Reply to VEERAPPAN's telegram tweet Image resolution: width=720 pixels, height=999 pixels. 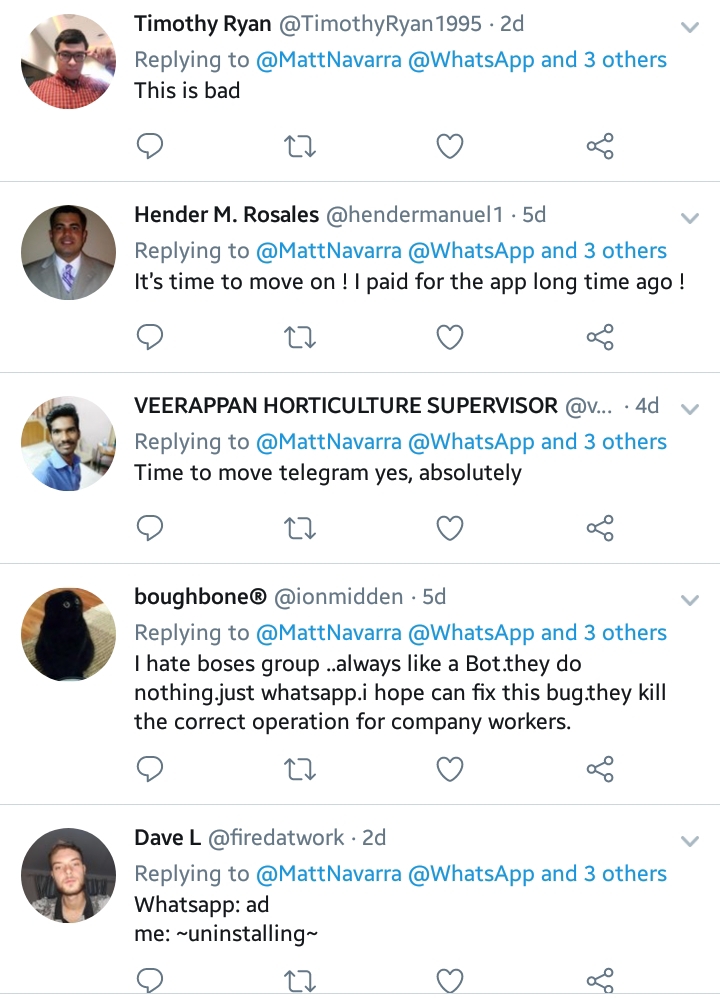click(x=149, y=528)
